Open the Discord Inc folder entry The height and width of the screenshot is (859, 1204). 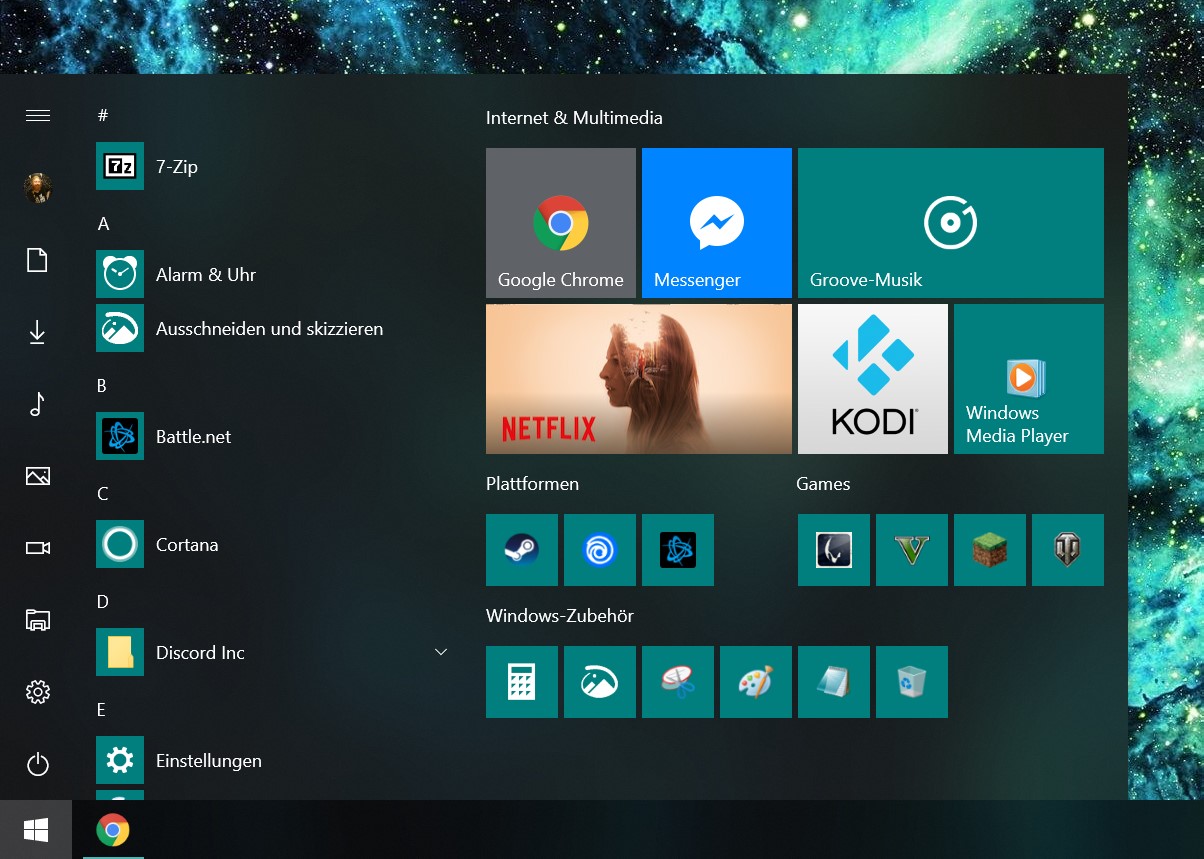pyautogui.click(x=276, y=652)
